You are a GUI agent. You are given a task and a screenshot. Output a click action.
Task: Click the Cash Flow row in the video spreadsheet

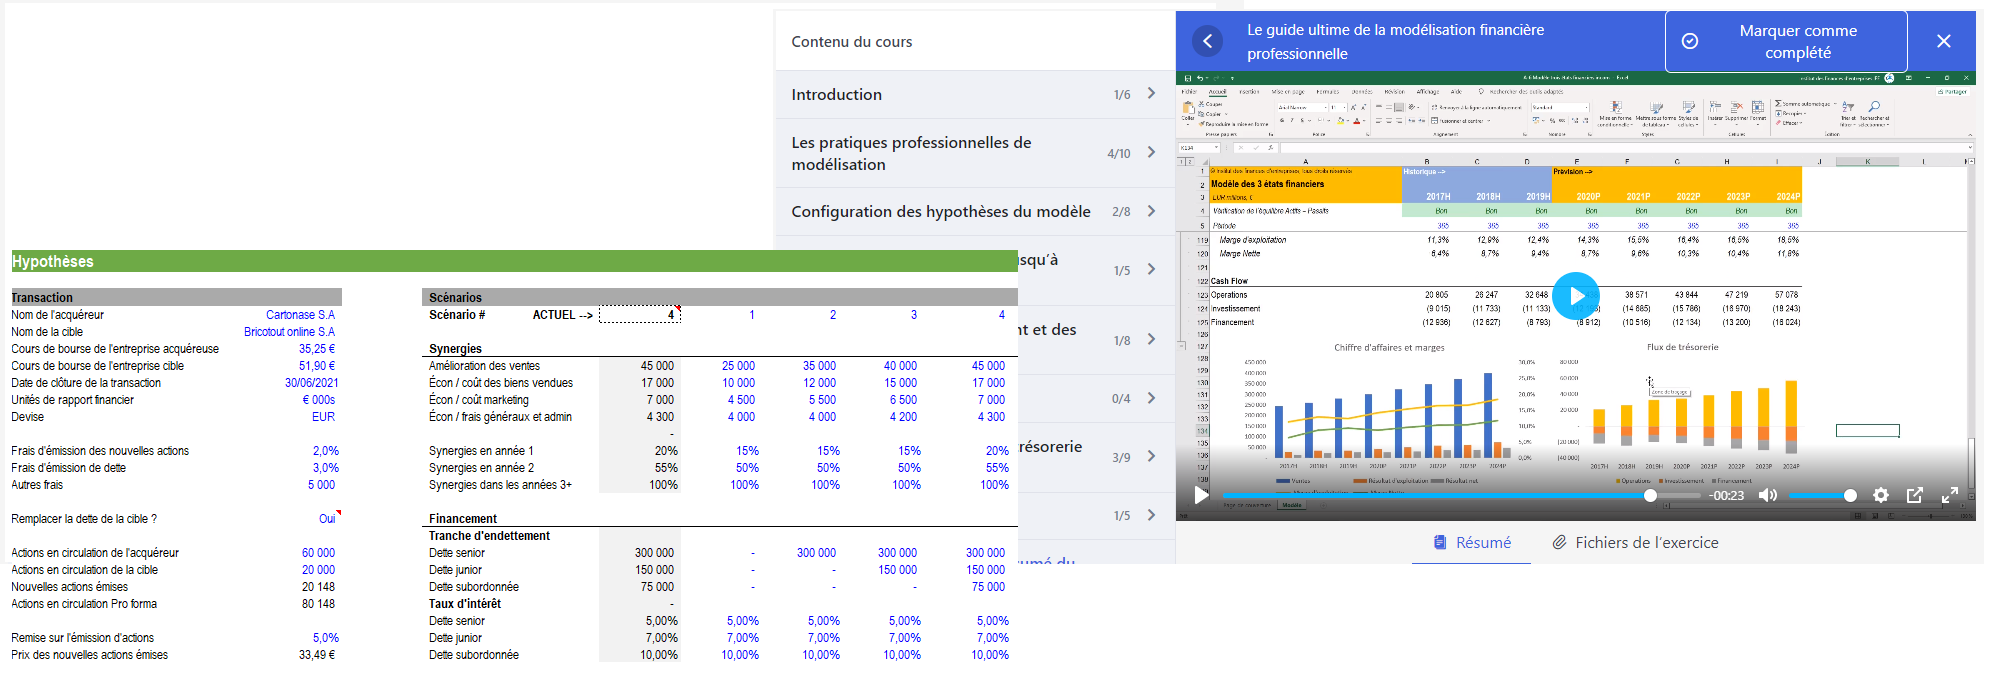(x=1229, y=281)
